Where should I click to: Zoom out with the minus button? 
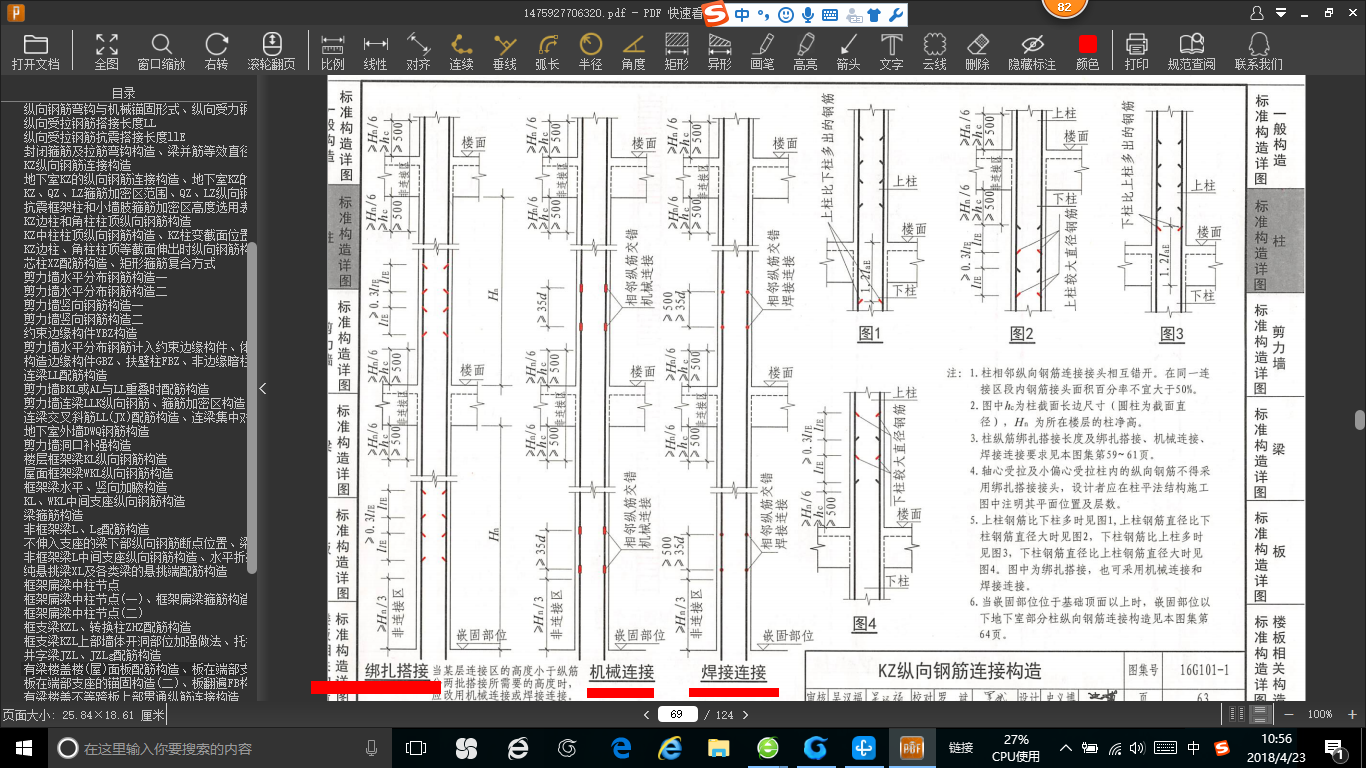pos(1288,714)
